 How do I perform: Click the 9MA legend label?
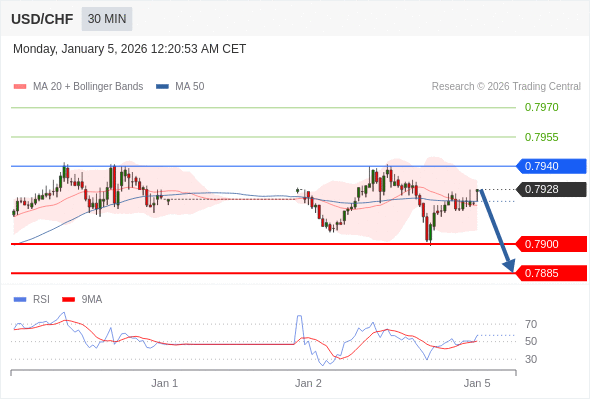92,300
